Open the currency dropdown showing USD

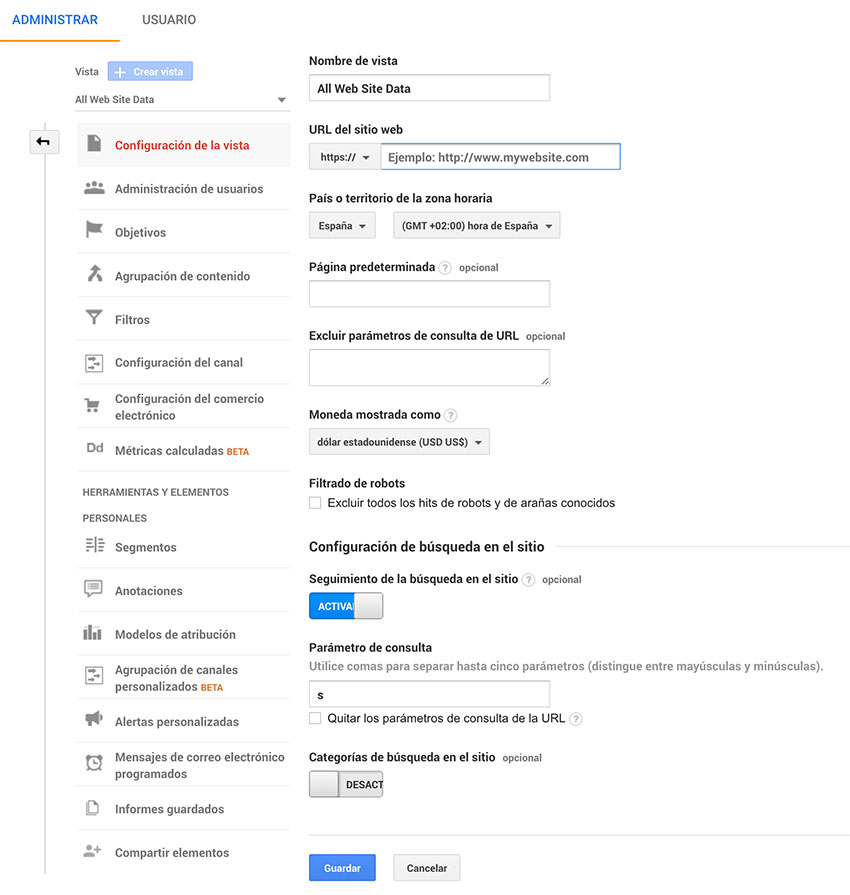click(x=399, y=442)
